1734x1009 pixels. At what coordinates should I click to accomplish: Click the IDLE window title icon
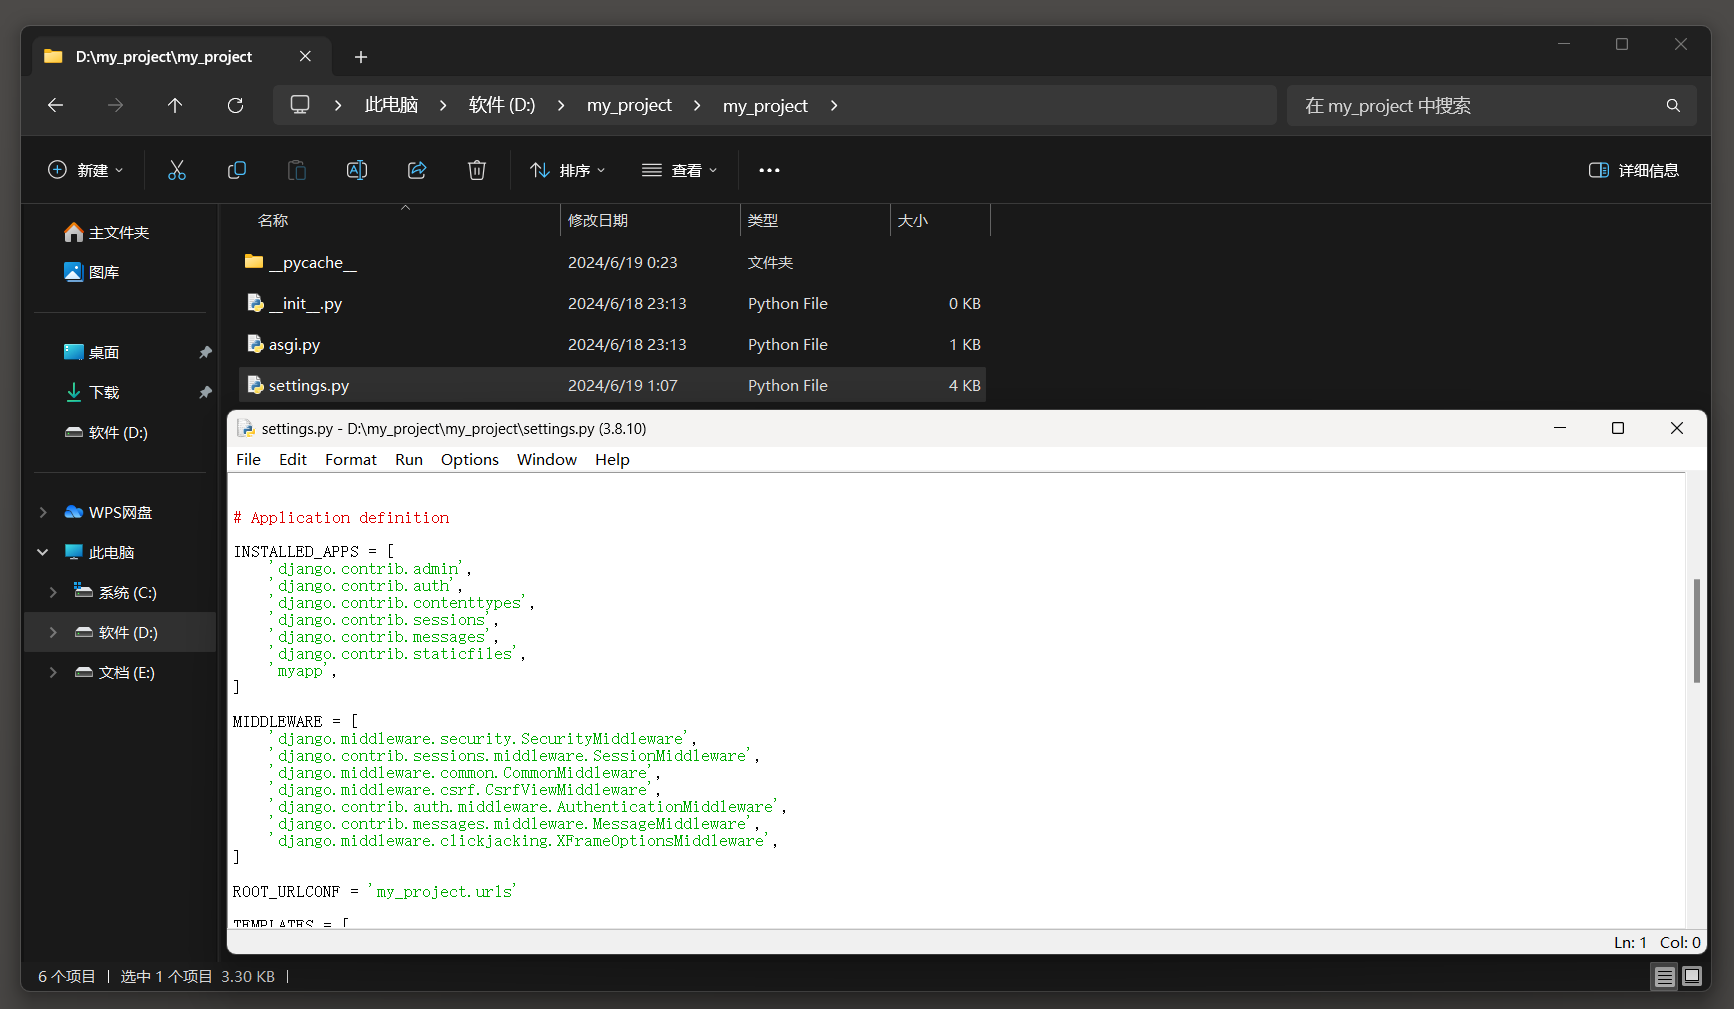coord(246,428)
